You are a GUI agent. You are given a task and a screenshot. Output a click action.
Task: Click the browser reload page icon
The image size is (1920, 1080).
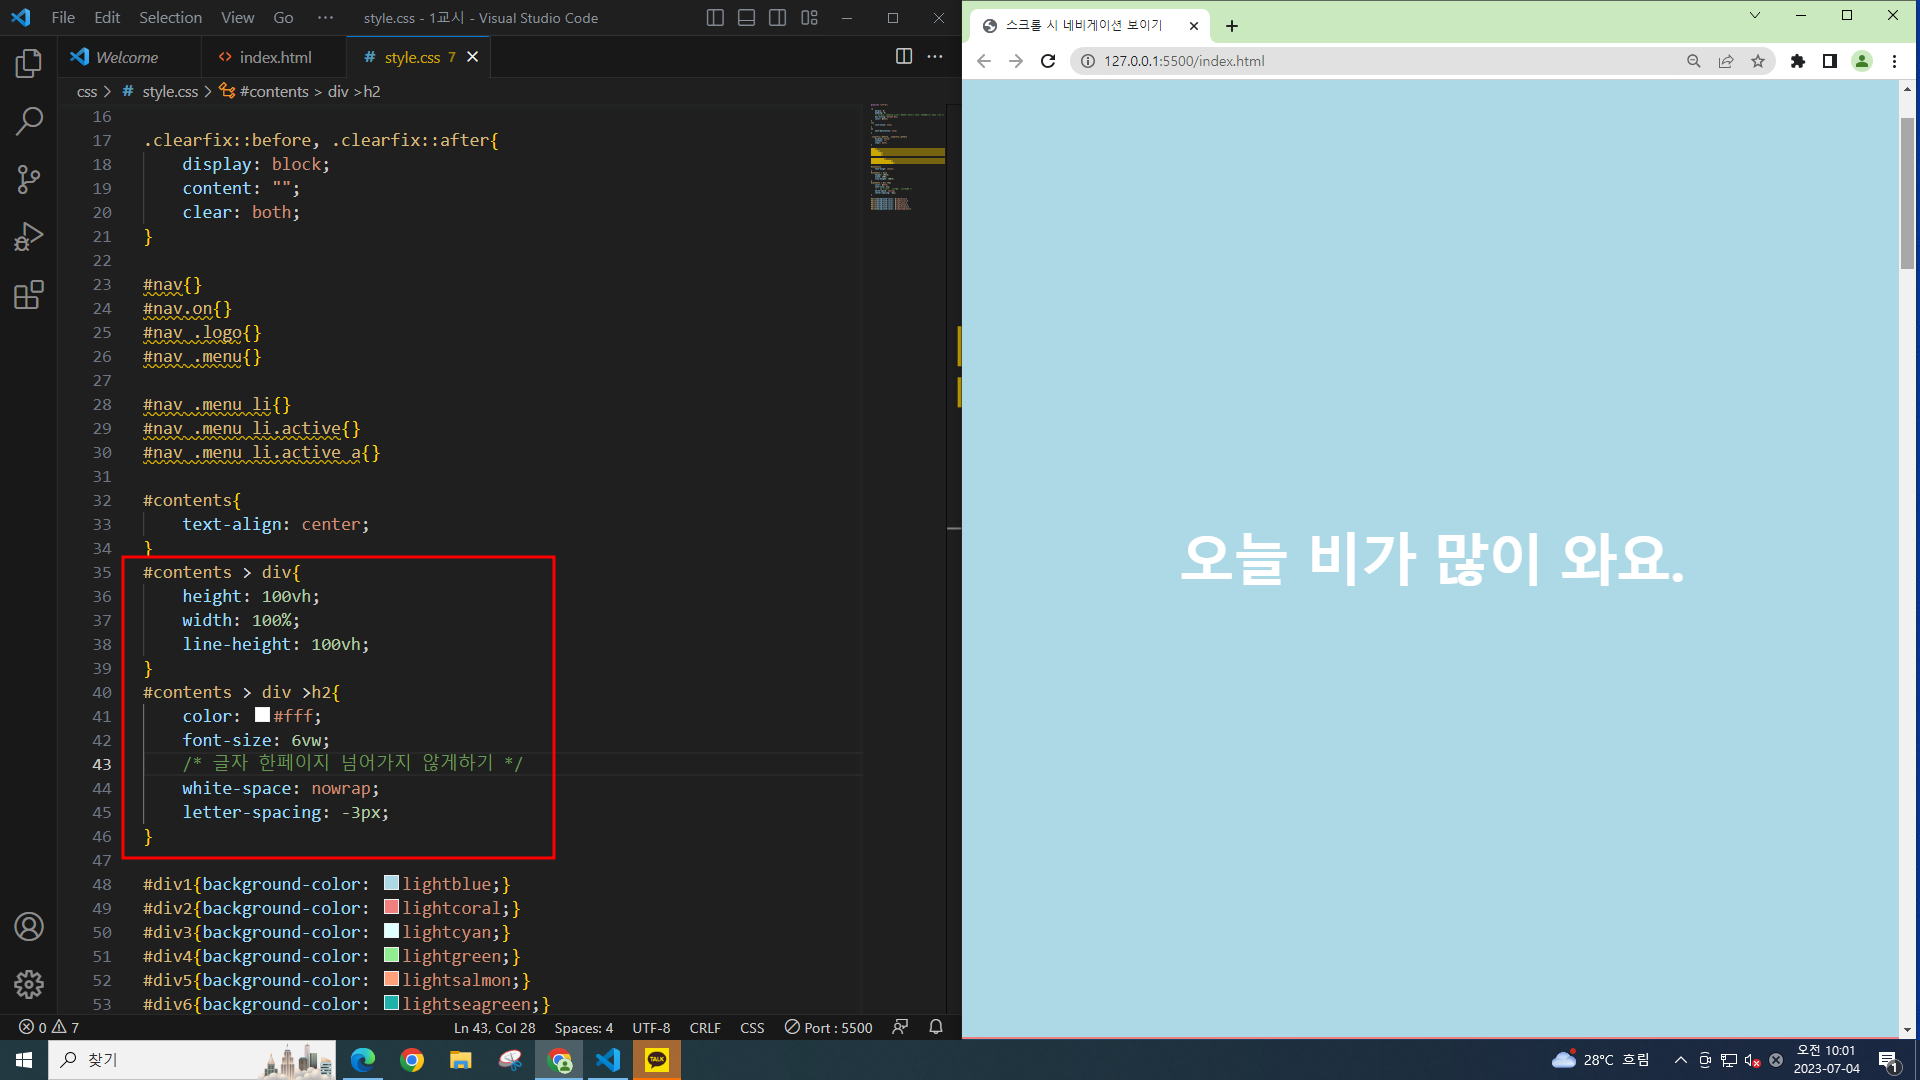(x=1048, y=61)
